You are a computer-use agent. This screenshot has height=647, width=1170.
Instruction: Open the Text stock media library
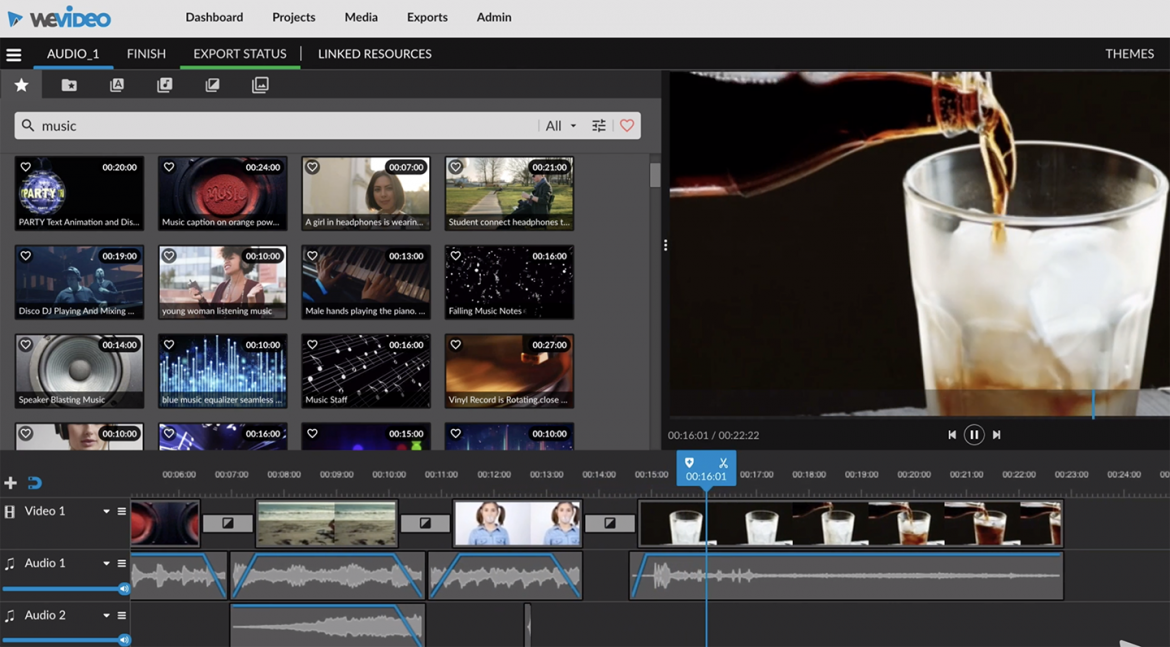click(117, 84)
